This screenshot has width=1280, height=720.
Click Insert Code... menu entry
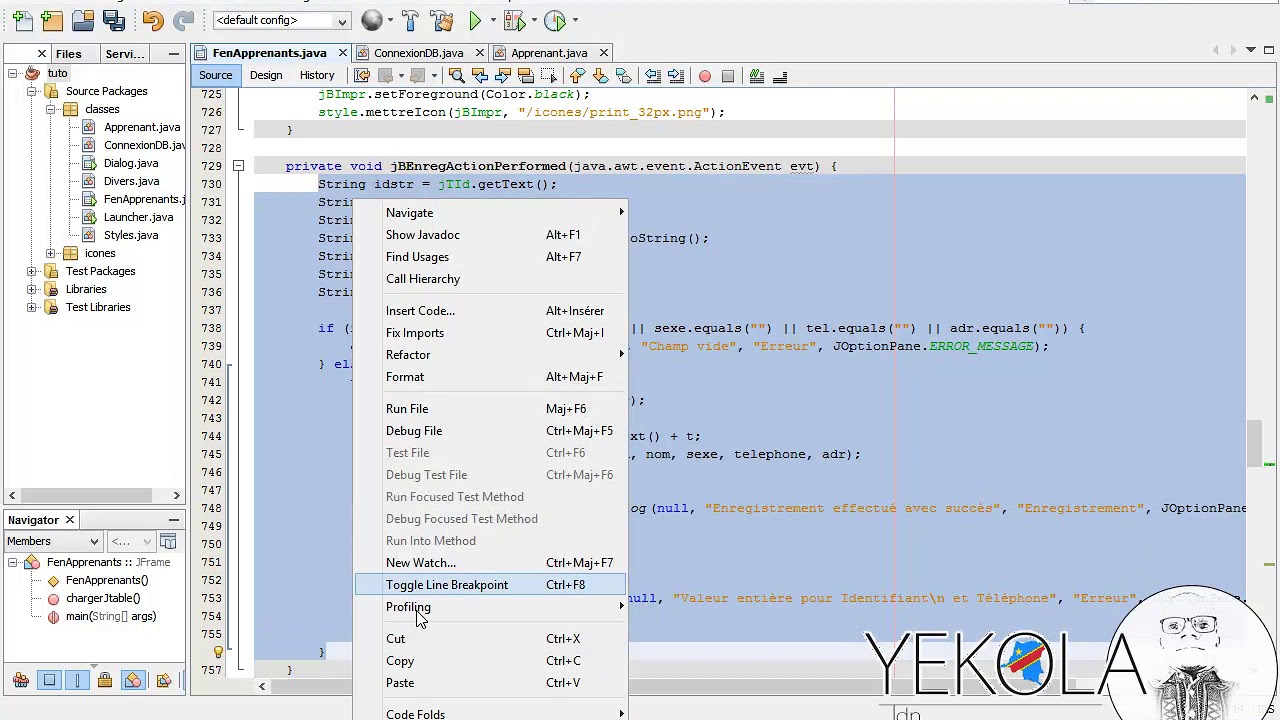(490, 311)
